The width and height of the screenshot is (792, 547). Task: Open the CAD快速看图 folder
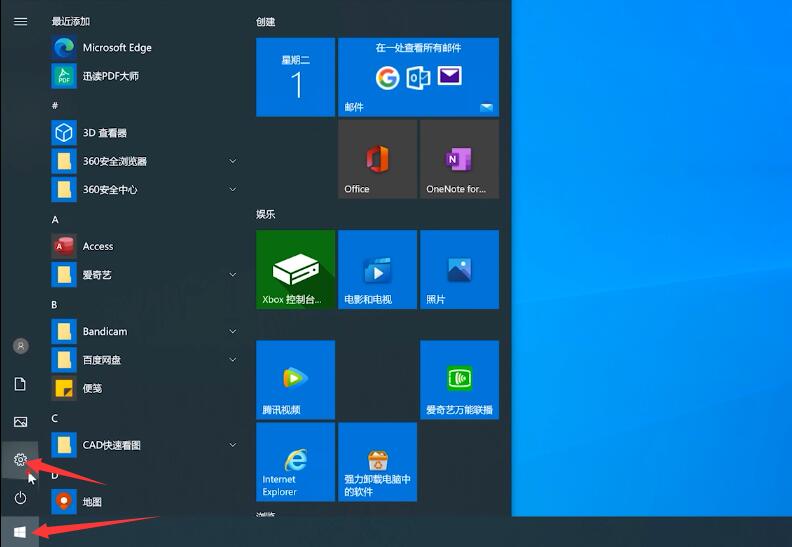pyautogui.click(x=144, y=445)
